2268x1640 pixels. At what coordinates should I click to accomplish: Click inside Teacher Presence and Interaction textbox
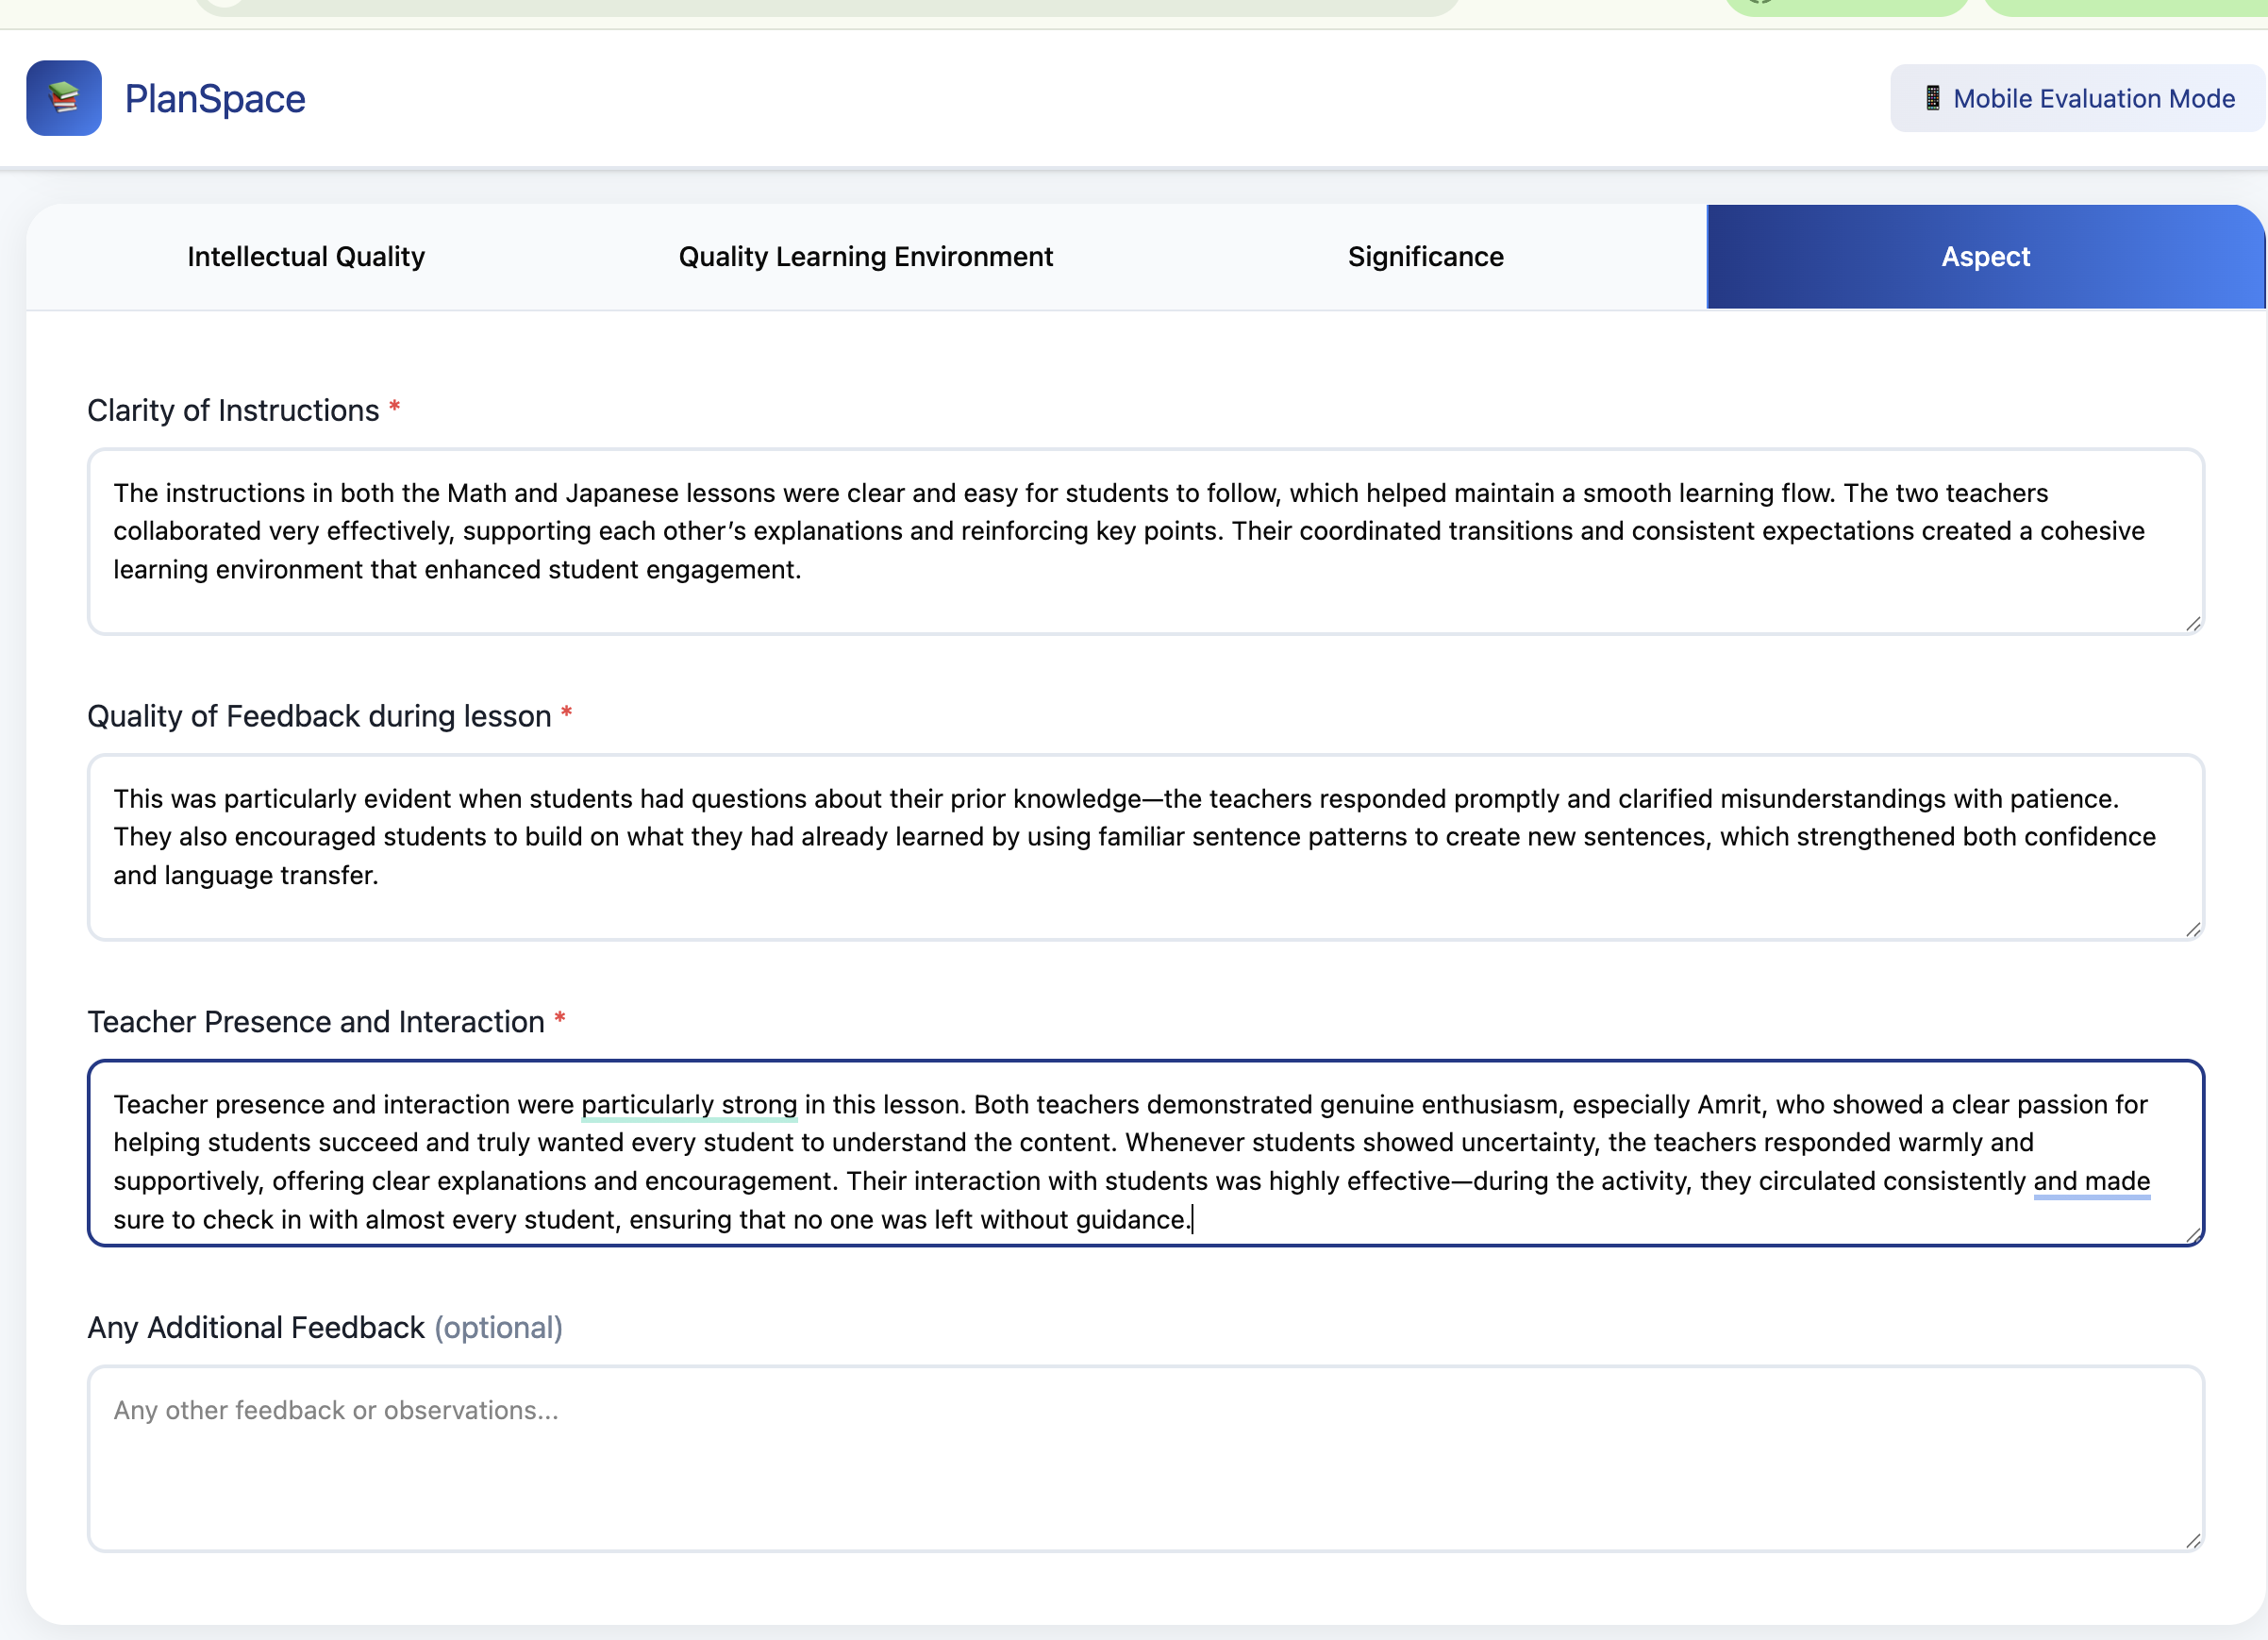[x=1145, y=1153]
